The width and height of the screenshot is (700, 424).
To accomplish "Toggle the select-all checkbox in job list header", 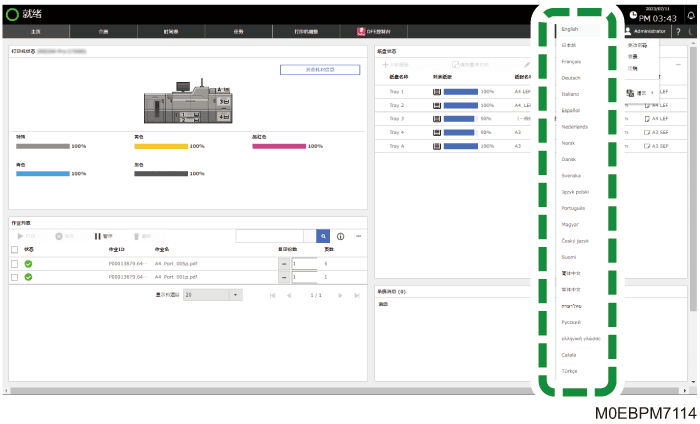I will click(14, 249).
